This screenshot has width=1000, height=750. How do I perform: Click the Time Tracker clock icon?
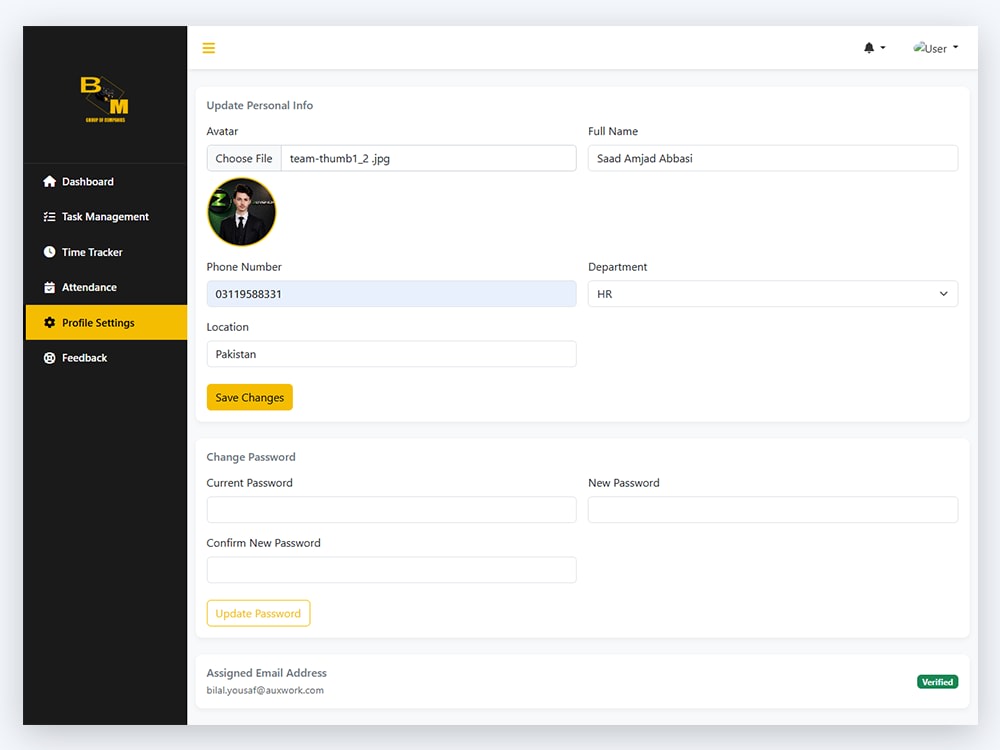[x=49, y=252]
